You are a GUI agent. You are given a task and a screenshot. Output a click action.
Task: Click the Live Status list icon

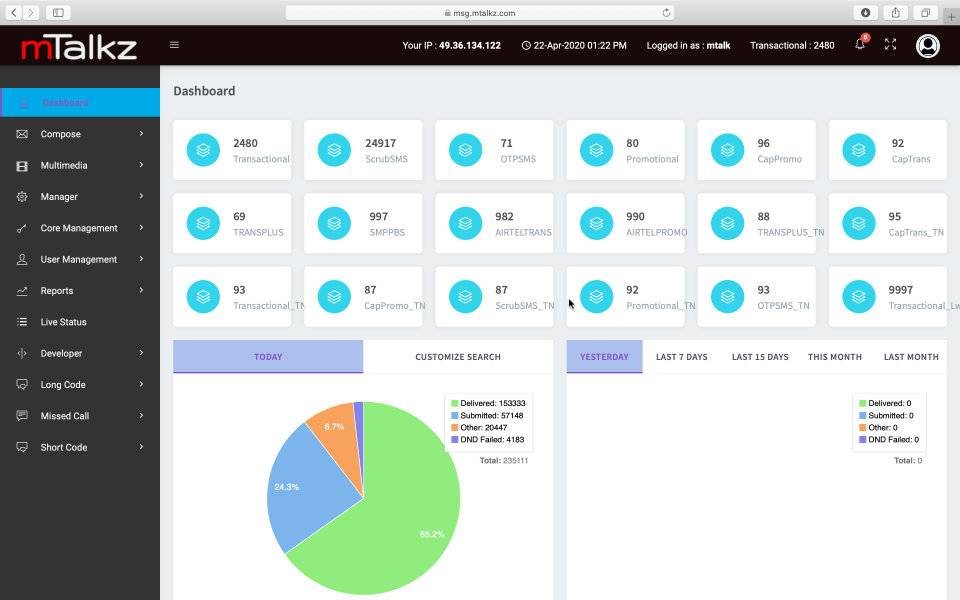22,321
